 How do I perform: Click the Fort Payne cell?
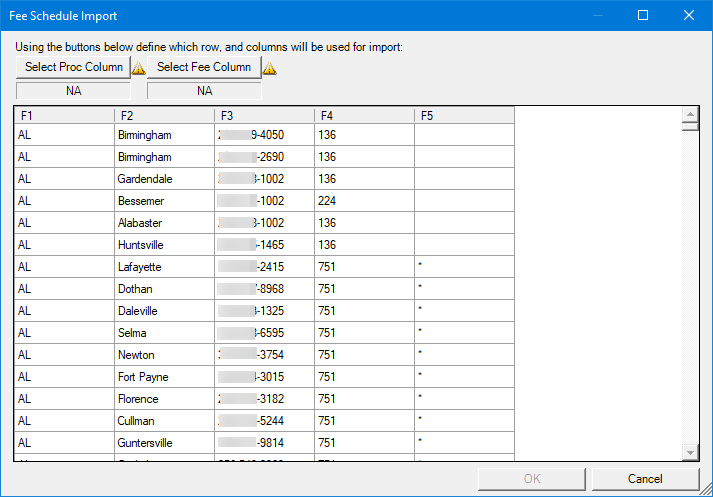(143, 377)
